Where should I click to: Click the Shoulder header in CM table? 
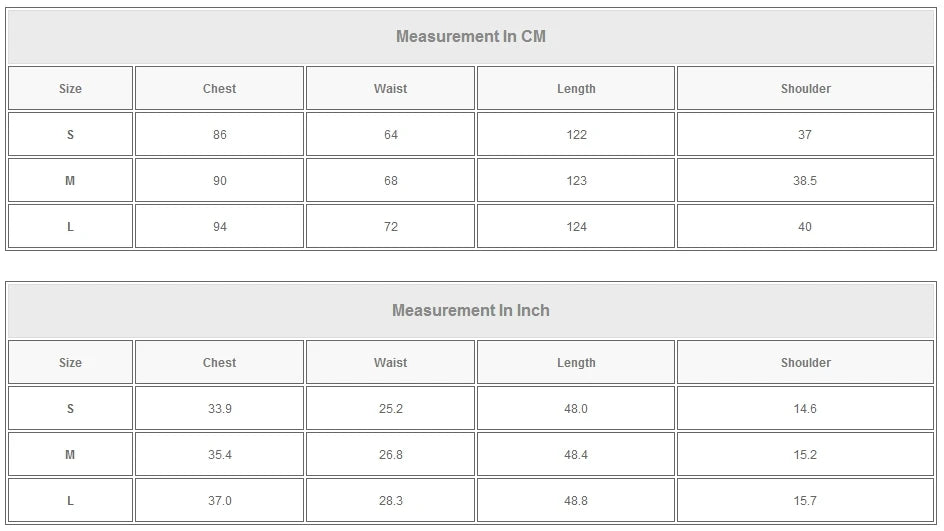click(x=805, y=89)
